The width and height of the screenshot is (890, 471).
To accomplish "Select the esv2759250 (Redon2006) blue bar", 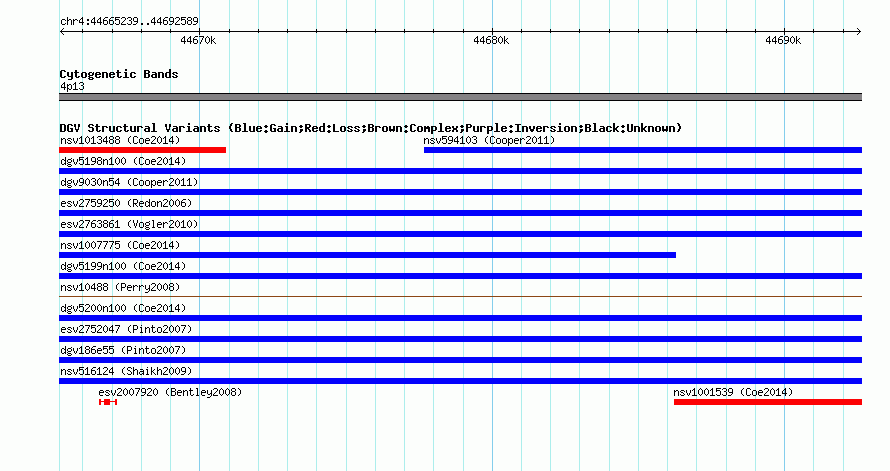I will click(460, 213).
